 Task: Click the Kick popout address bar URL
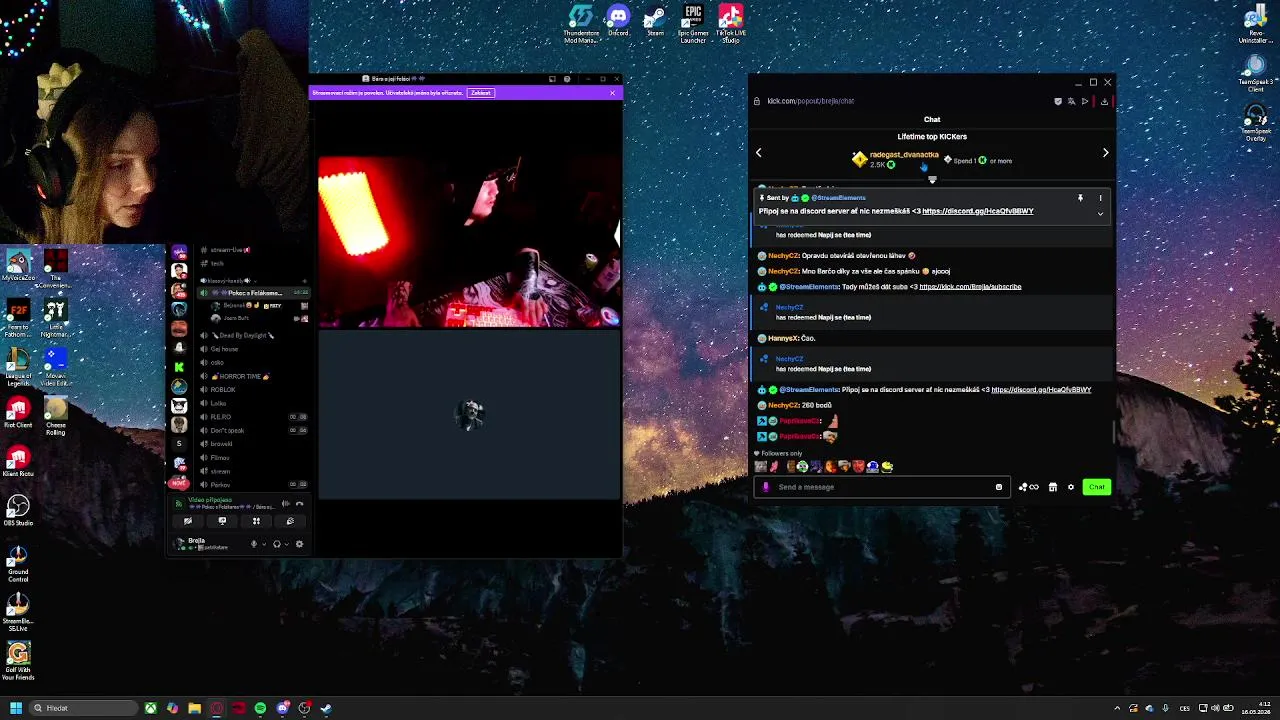[x=810, y=101]
